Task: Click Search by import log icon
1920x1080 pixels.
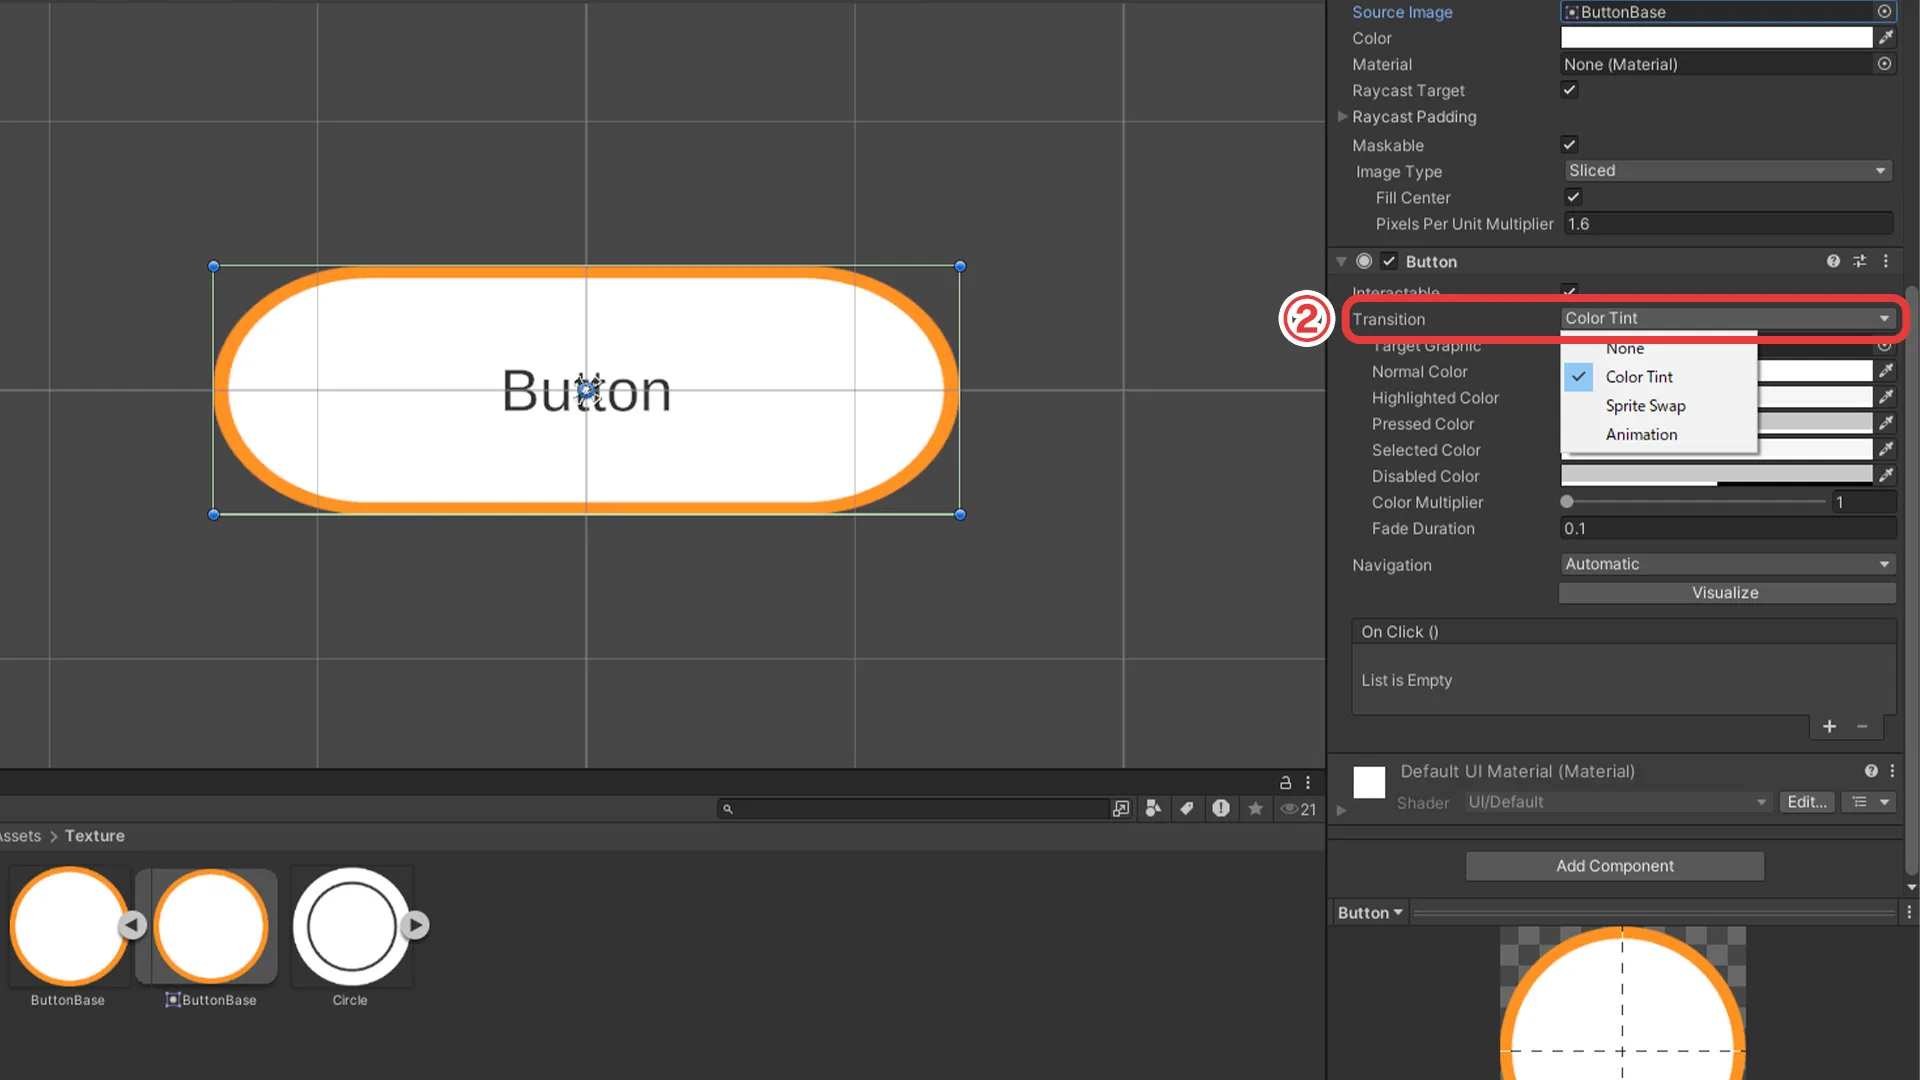Action: click(1221, 808)
